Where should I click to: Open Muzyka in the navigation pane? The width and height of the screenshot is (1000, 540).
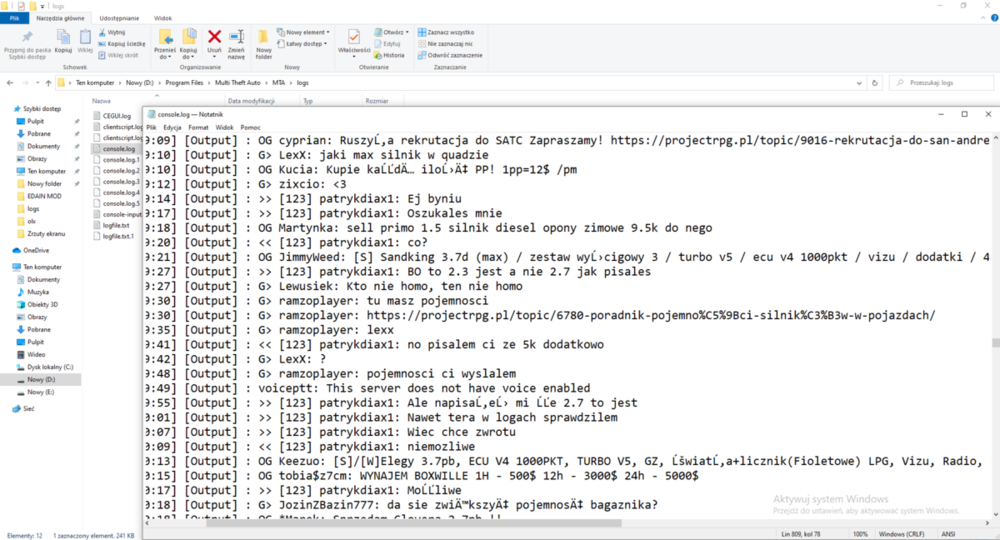pos(38,292)
